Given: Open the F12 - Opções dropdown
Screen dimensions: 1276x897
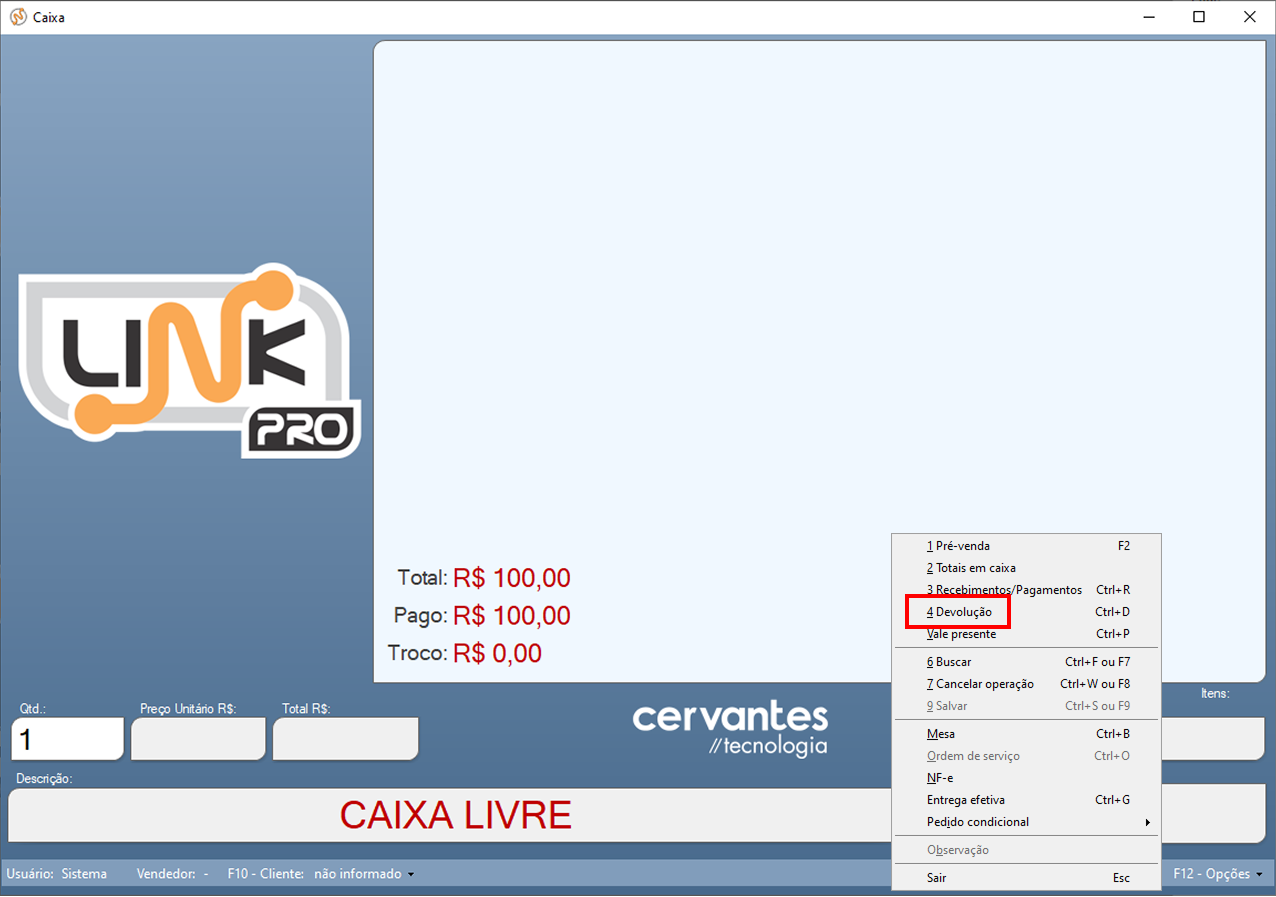Looking at the screenshot, I should tap(1217, 874).
